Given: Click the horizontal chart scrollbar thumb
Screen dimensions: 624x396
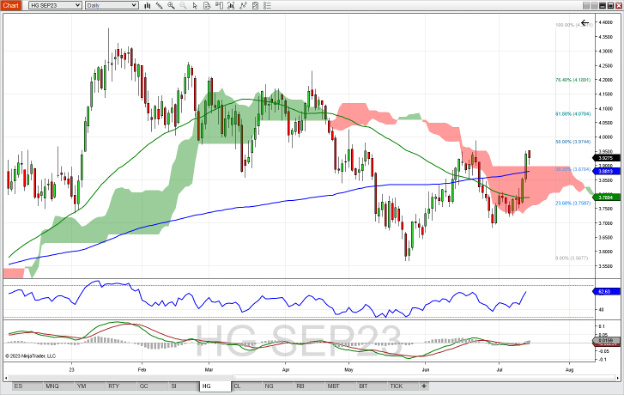Looking at the screenshot, I should coord(423,377).
